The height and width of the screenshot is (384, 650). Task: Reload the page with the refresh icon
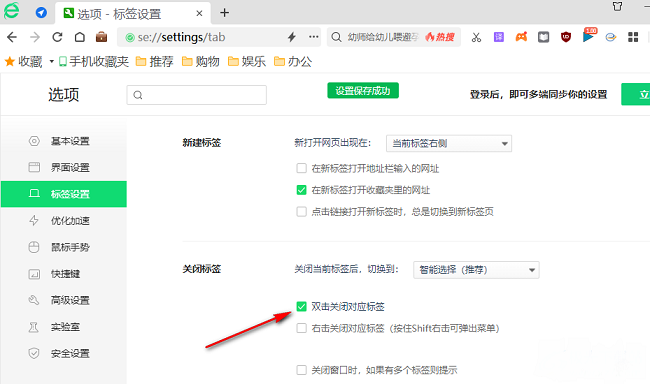point(57,37)
